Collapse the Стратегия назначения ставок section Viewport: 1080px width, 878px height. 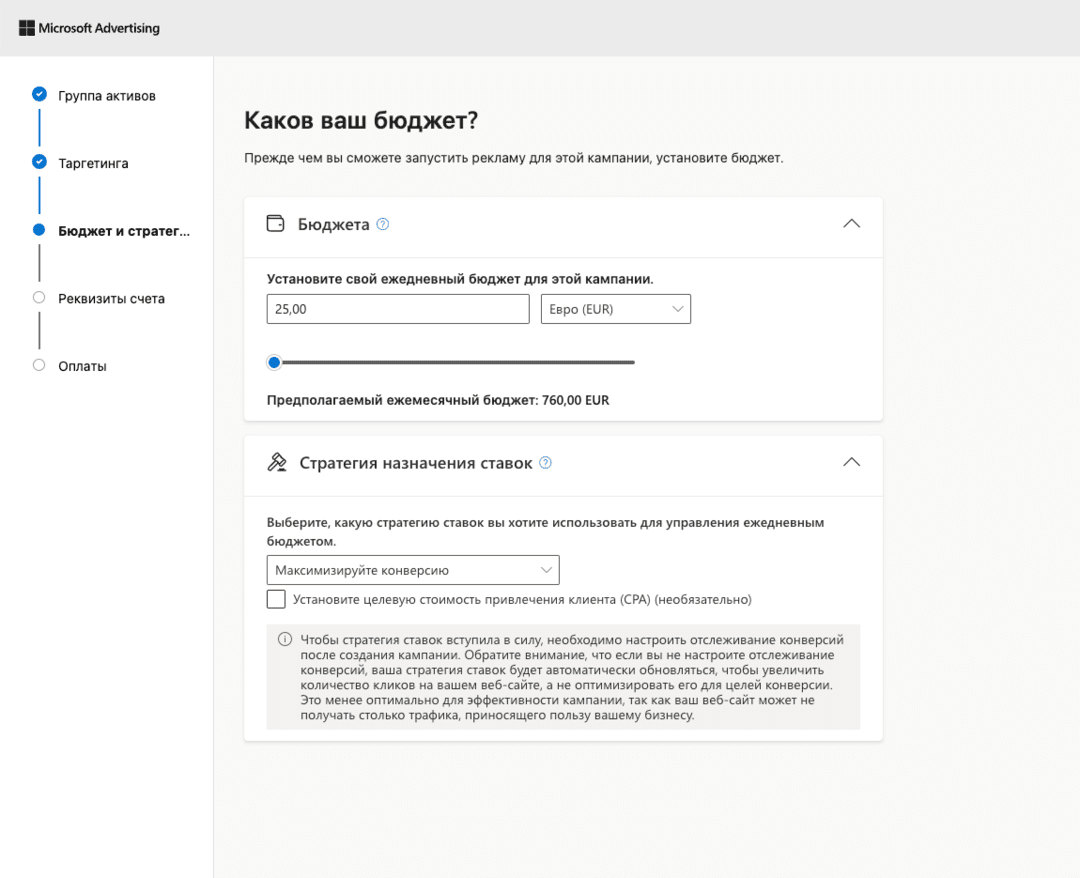851,462
